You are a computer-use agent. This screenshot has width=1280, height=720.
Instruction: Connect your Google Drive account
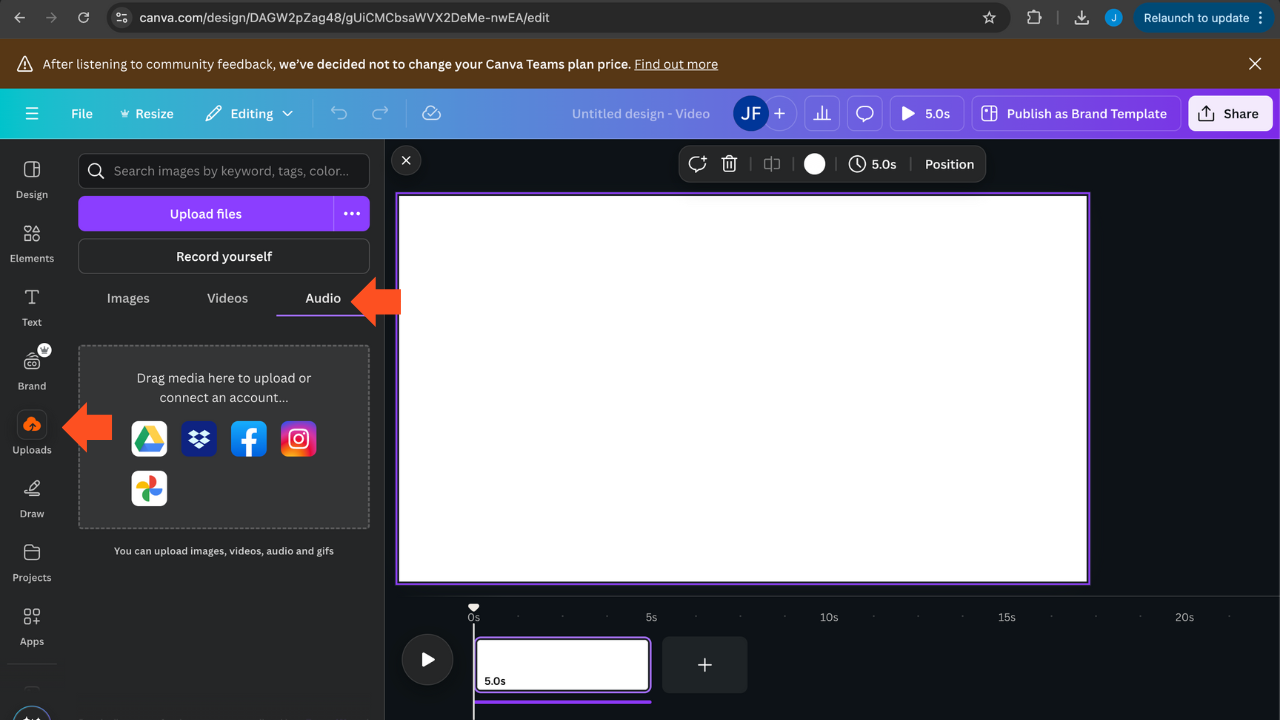(x=149, y=438)
